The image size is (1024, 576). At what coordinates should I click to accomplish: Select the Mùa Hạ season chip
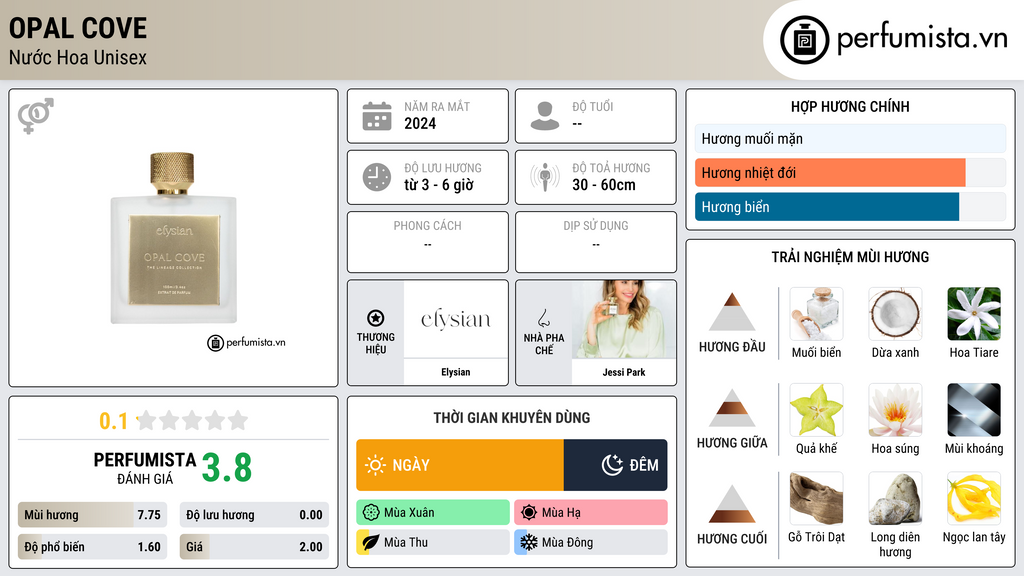pyautogui.click(x=591, y=513)
